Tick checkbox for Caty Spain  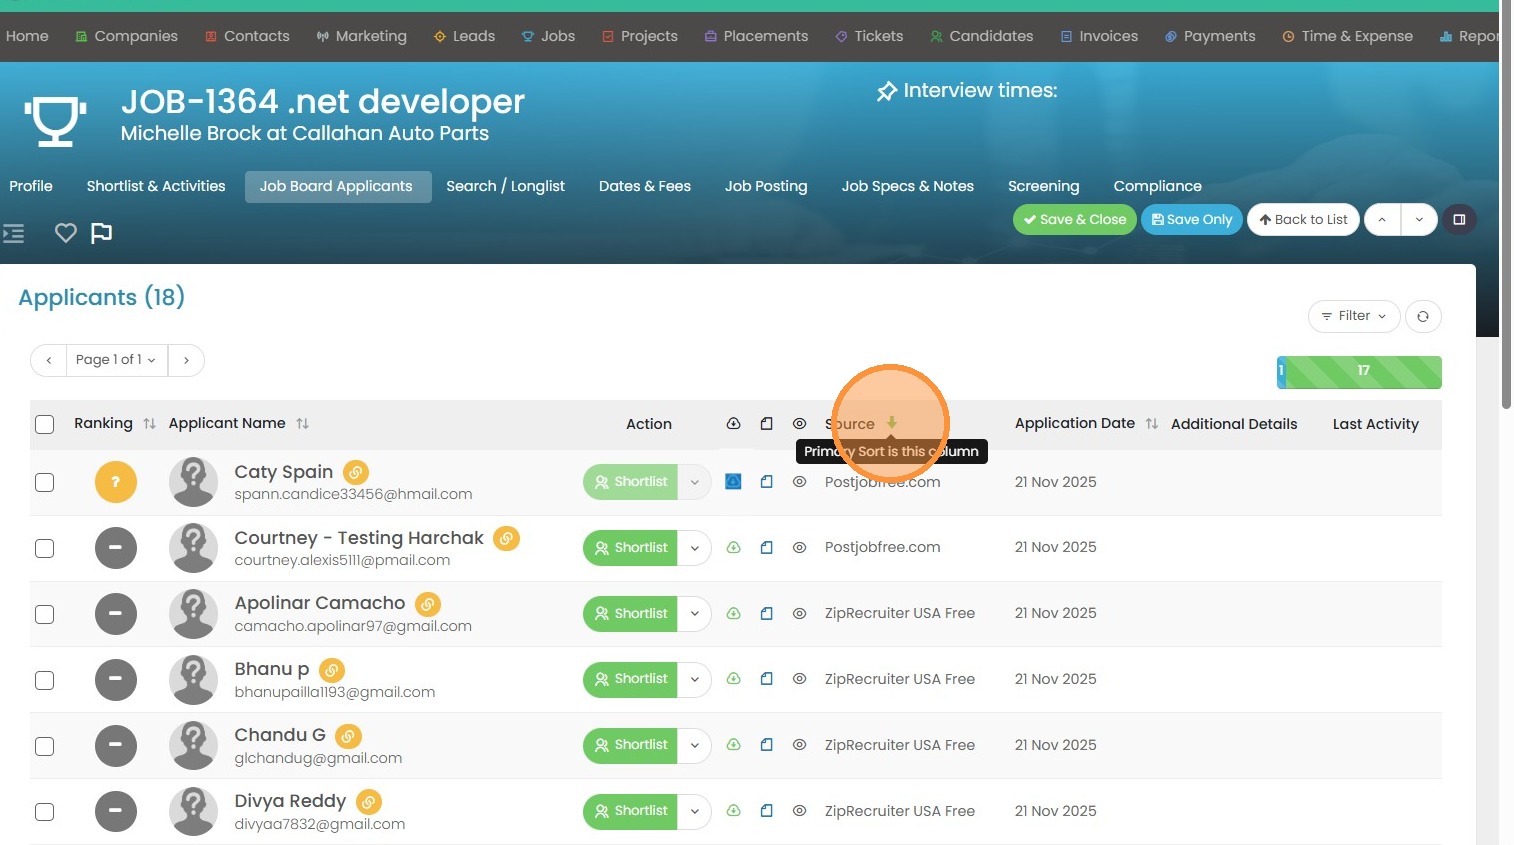coord(45,482)
